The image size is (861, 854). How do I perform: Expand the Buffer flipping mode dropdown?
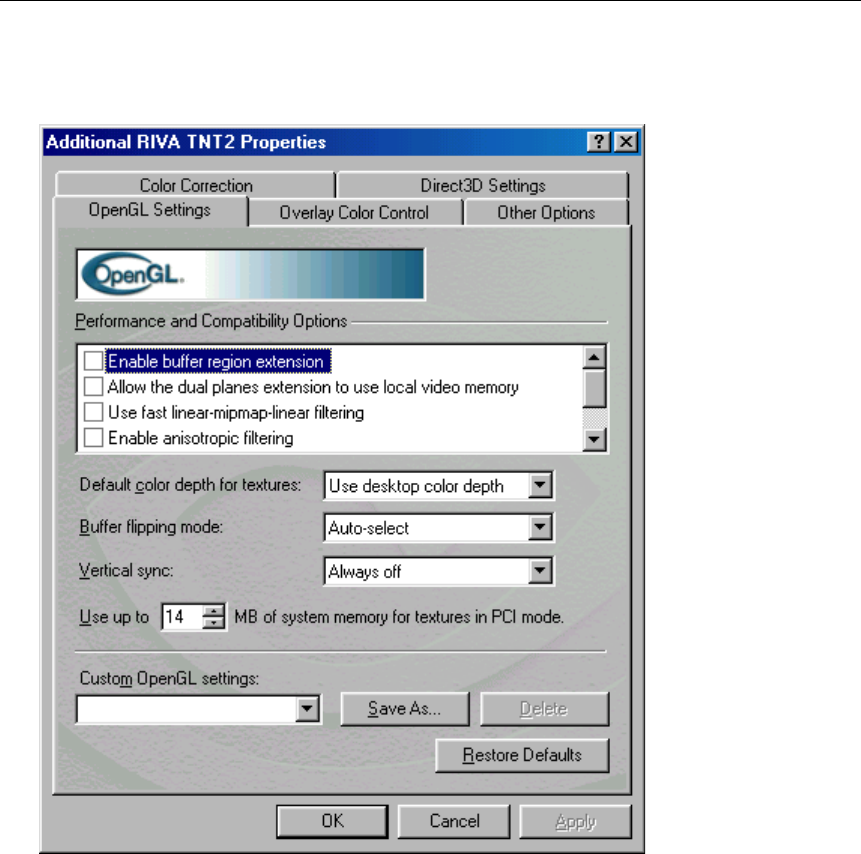click(x=540, y=527)
